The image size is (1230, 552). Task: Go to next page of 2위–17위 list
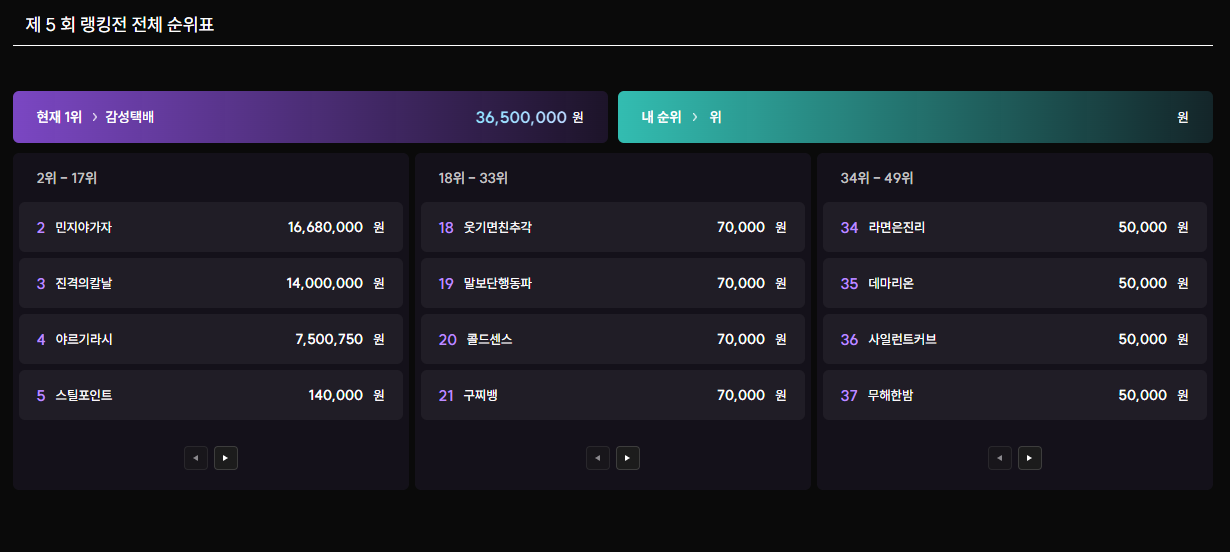point(226,458)
